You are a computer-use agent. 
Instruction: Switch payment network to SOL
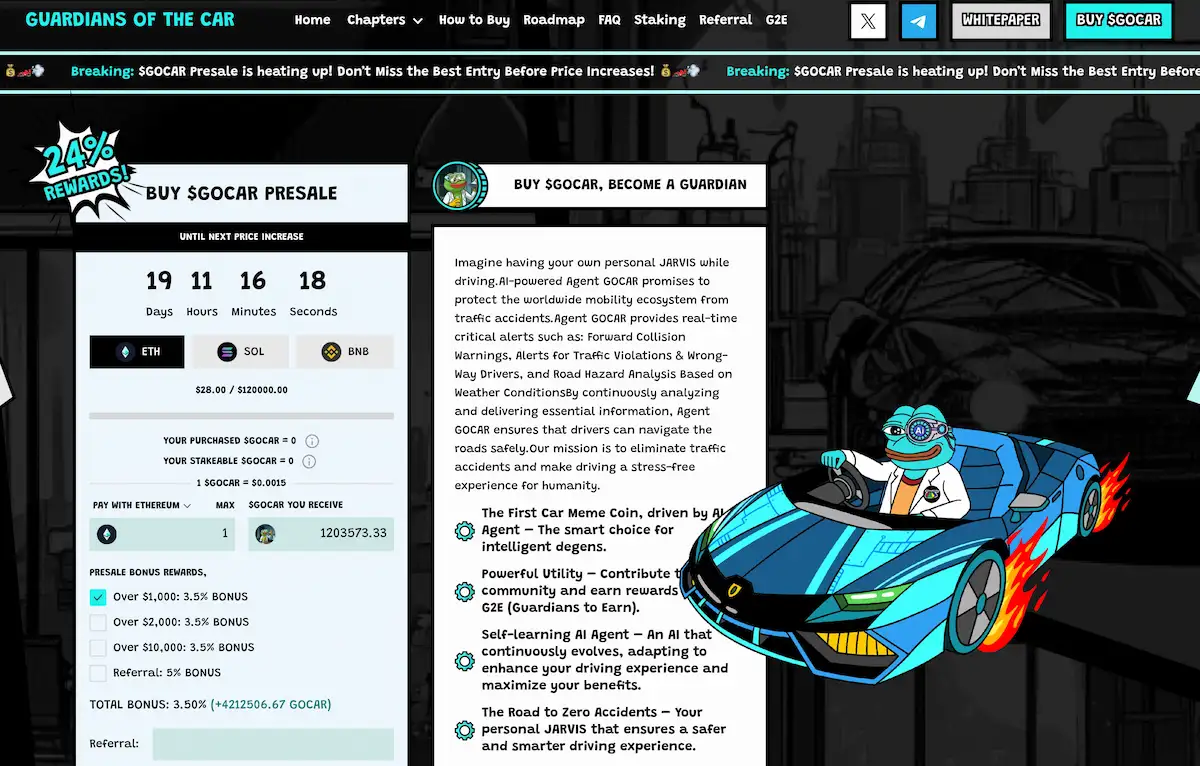(x=241, y=352)
